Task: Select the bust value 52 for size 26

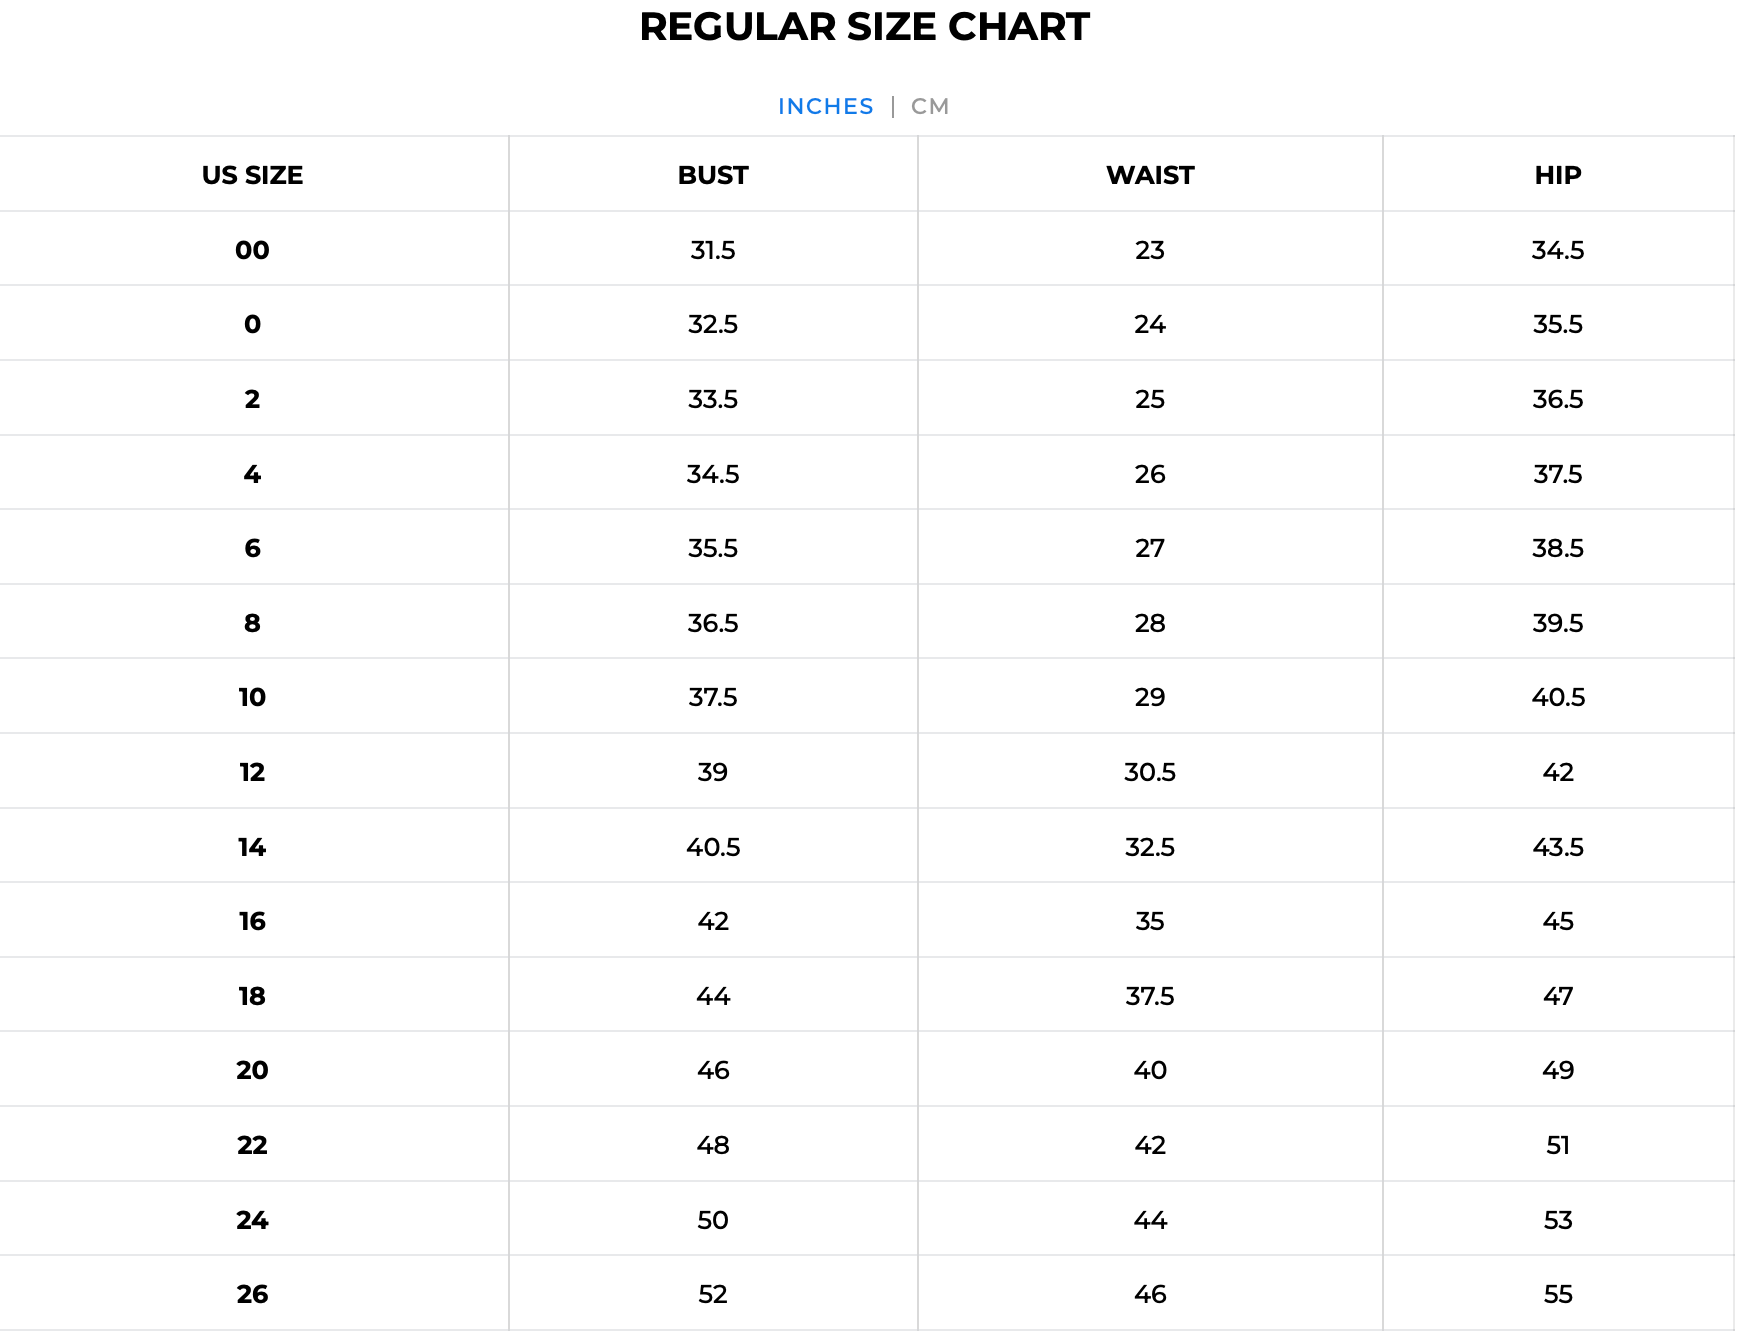Action: click(714, 1293)
